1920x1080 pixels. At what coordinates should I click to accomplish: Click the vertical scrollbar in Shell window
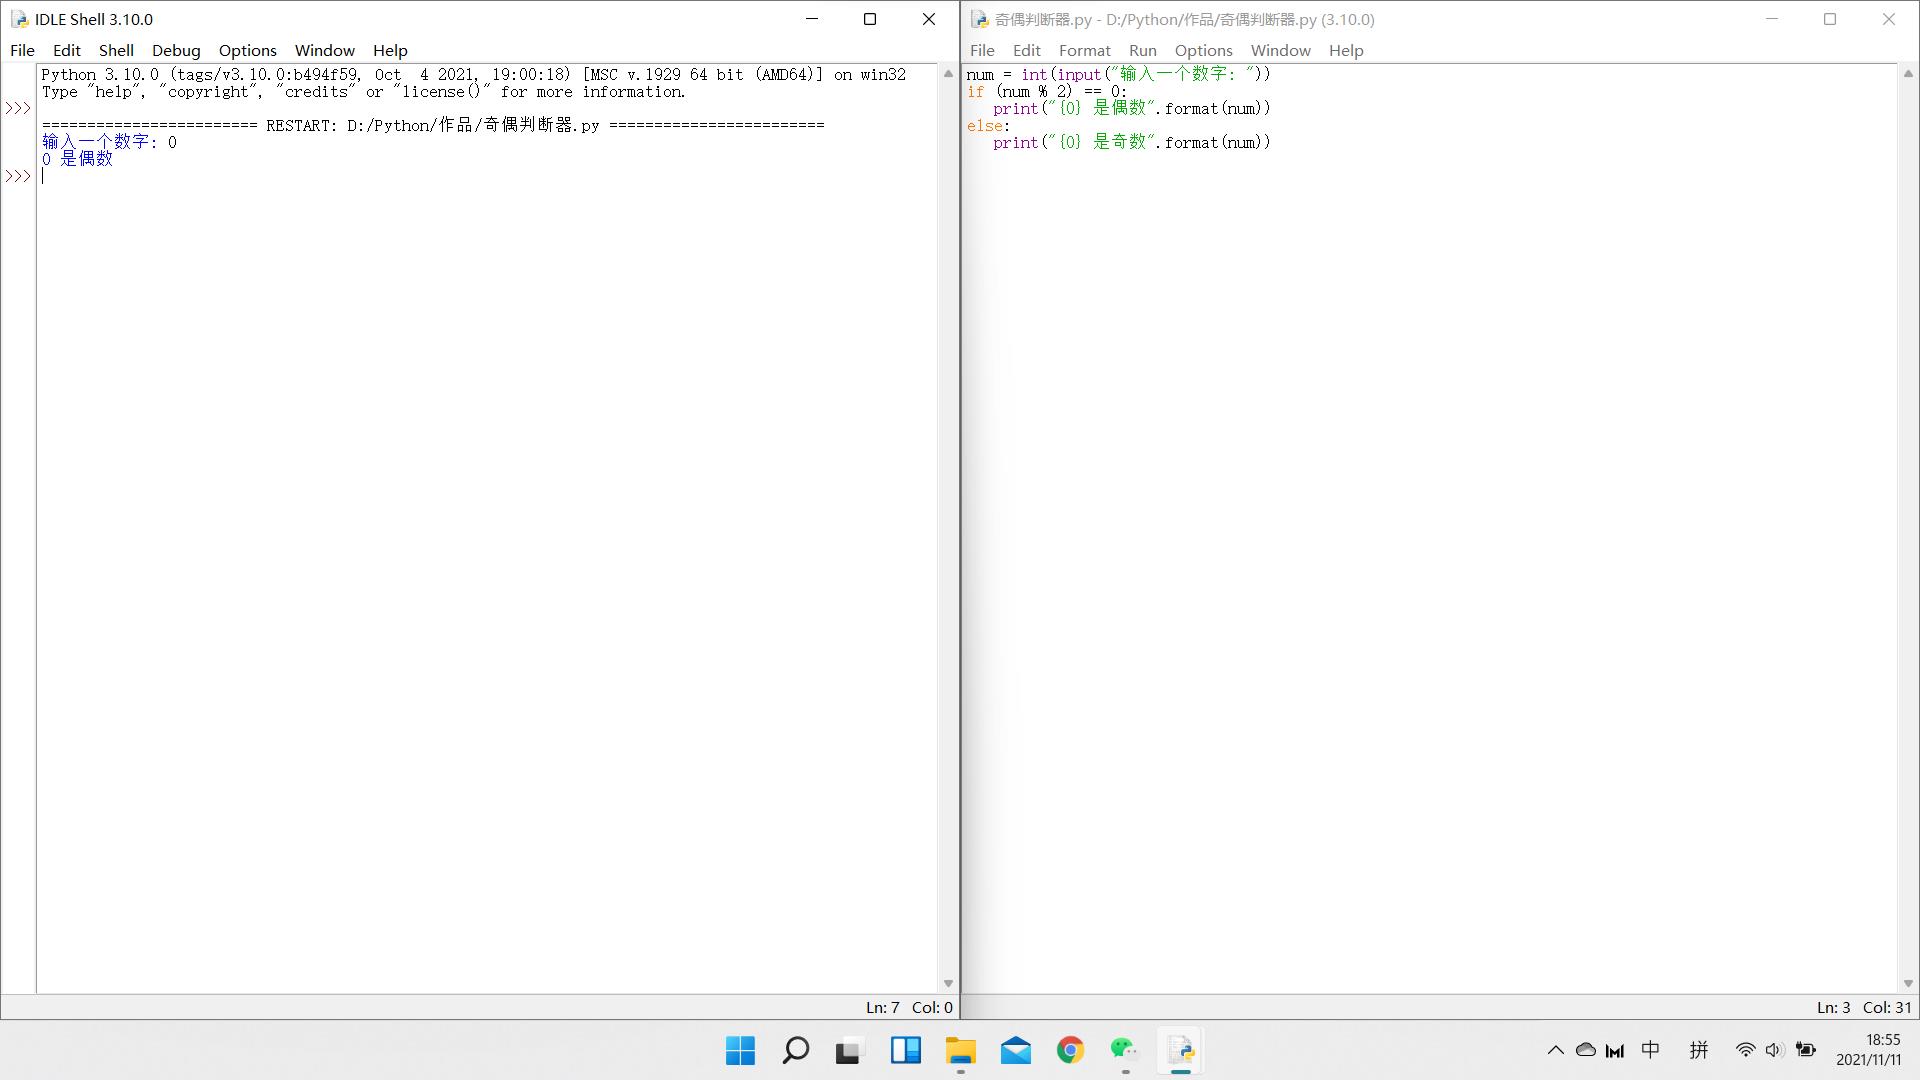[x=947, y=527]
